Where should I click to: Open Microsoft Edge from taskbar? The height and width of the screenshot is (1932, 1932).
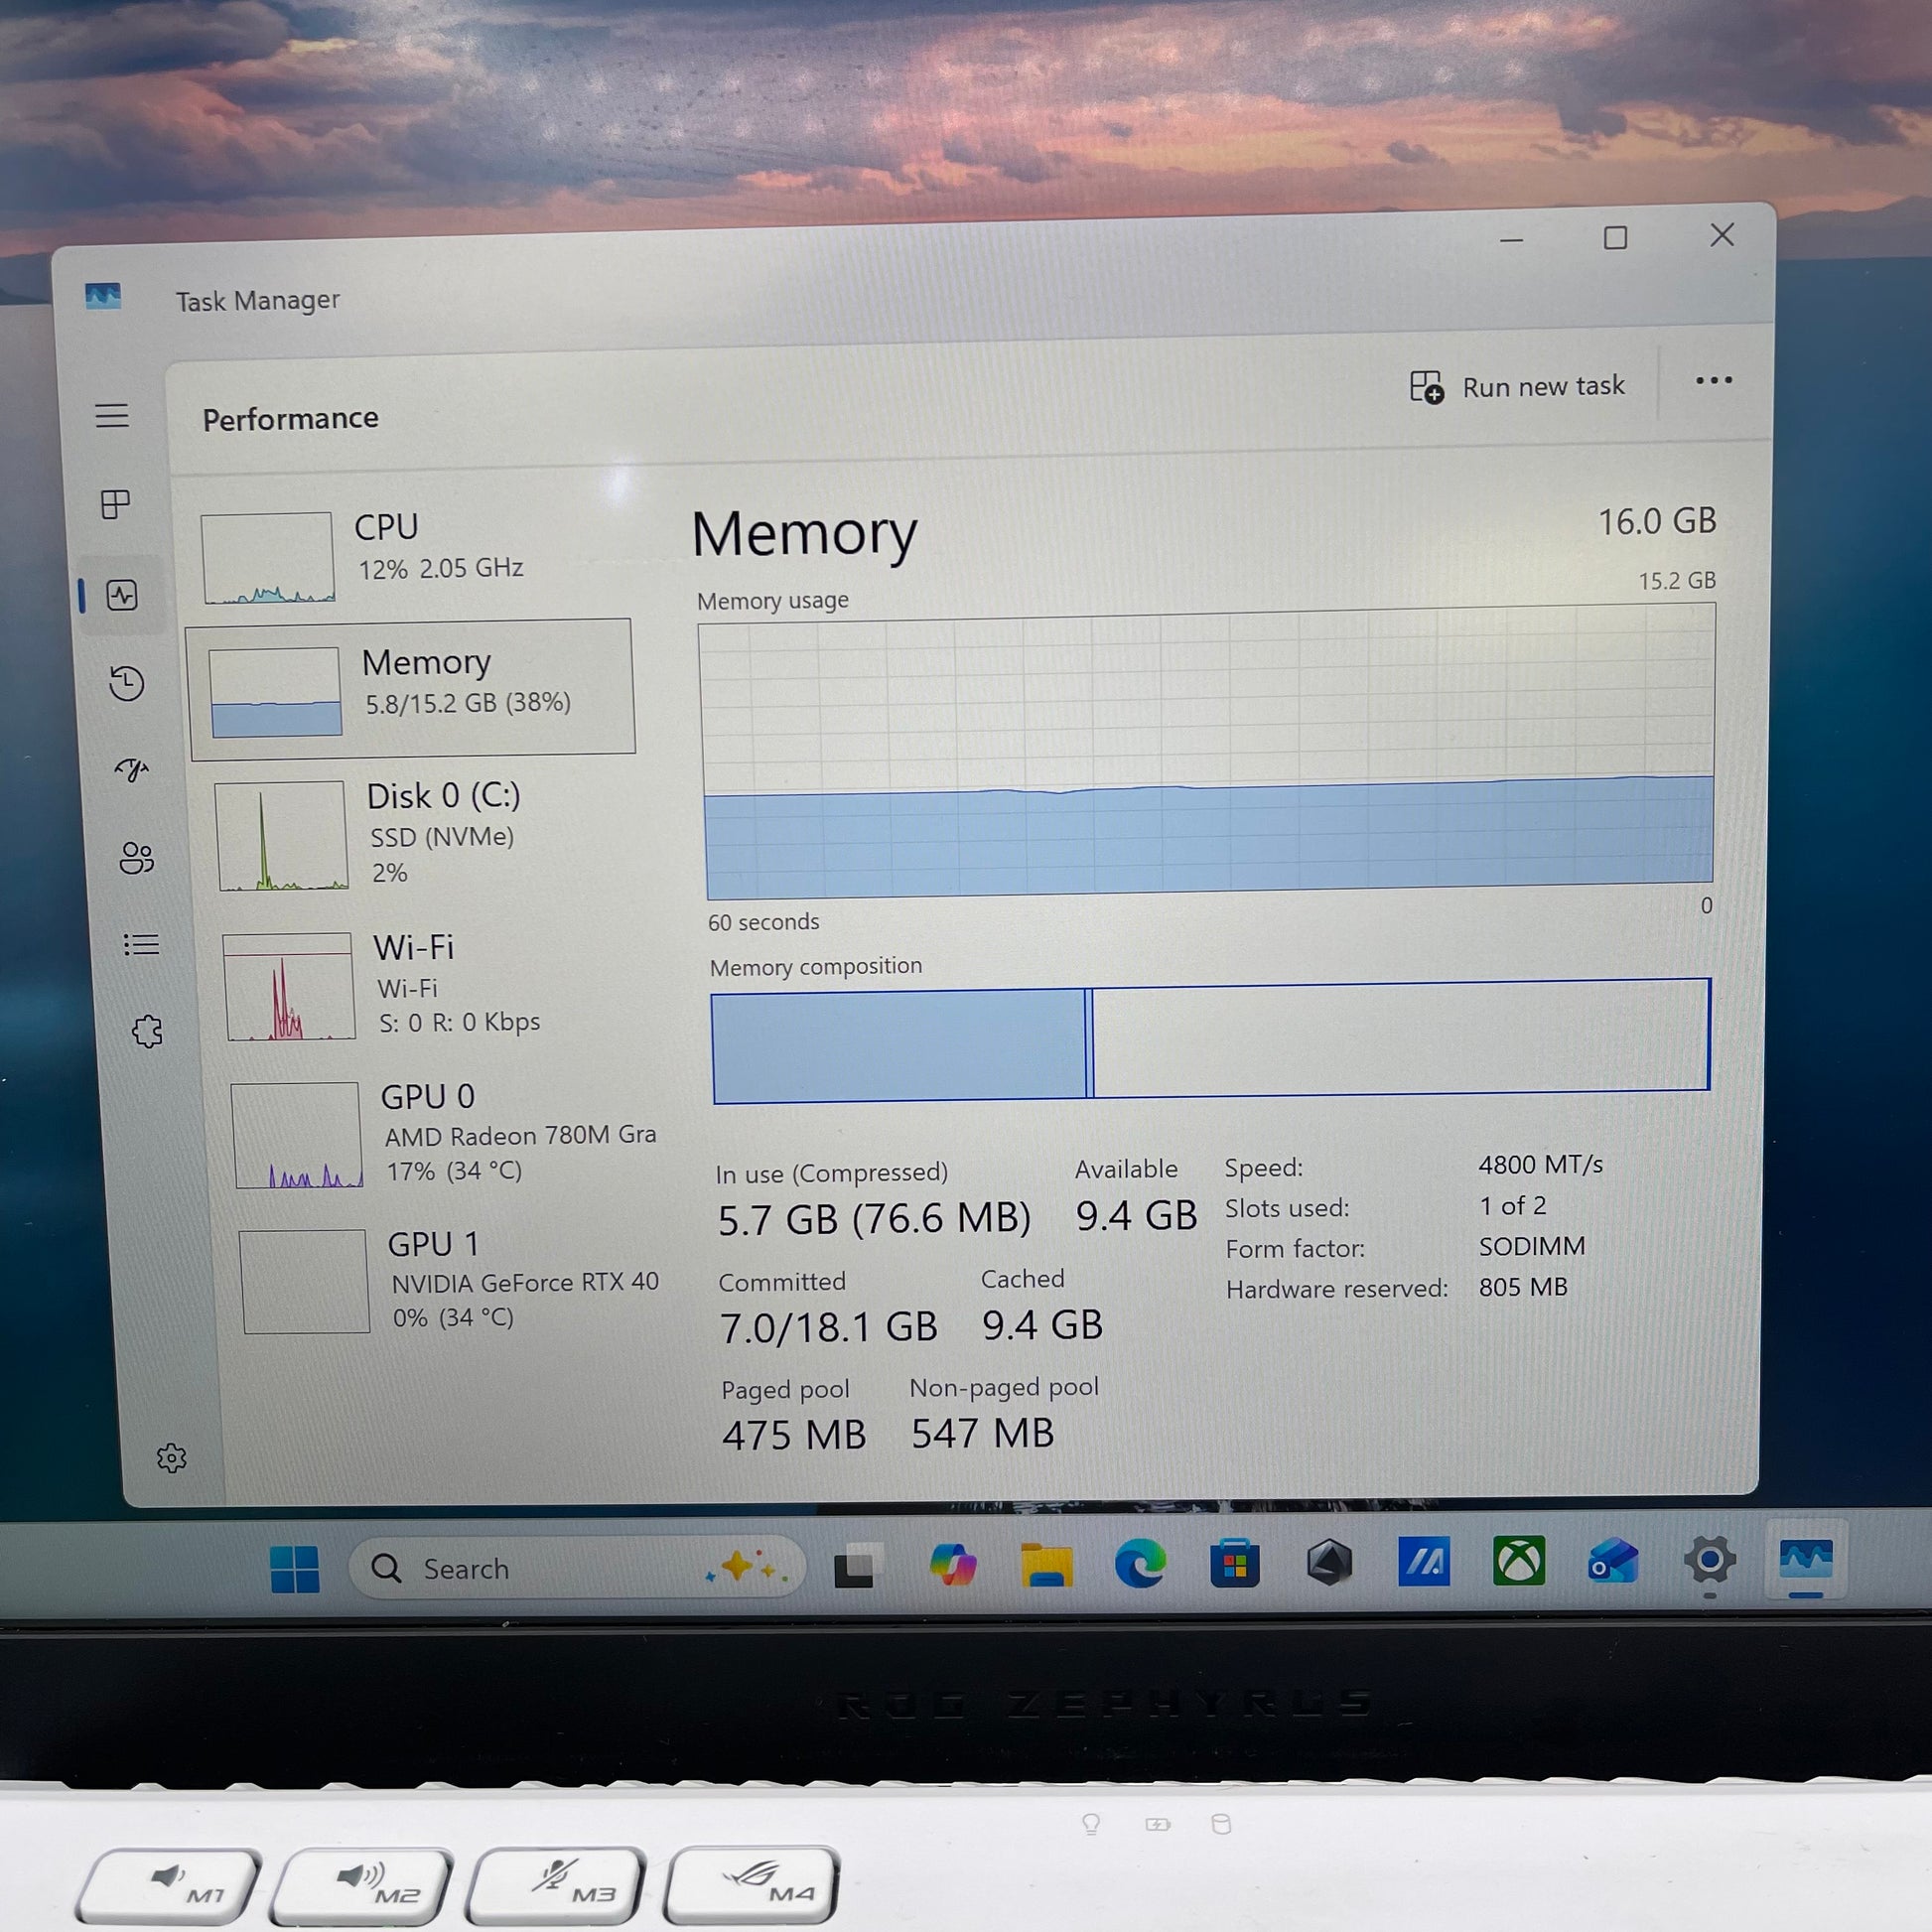tap(1140, 1563)
